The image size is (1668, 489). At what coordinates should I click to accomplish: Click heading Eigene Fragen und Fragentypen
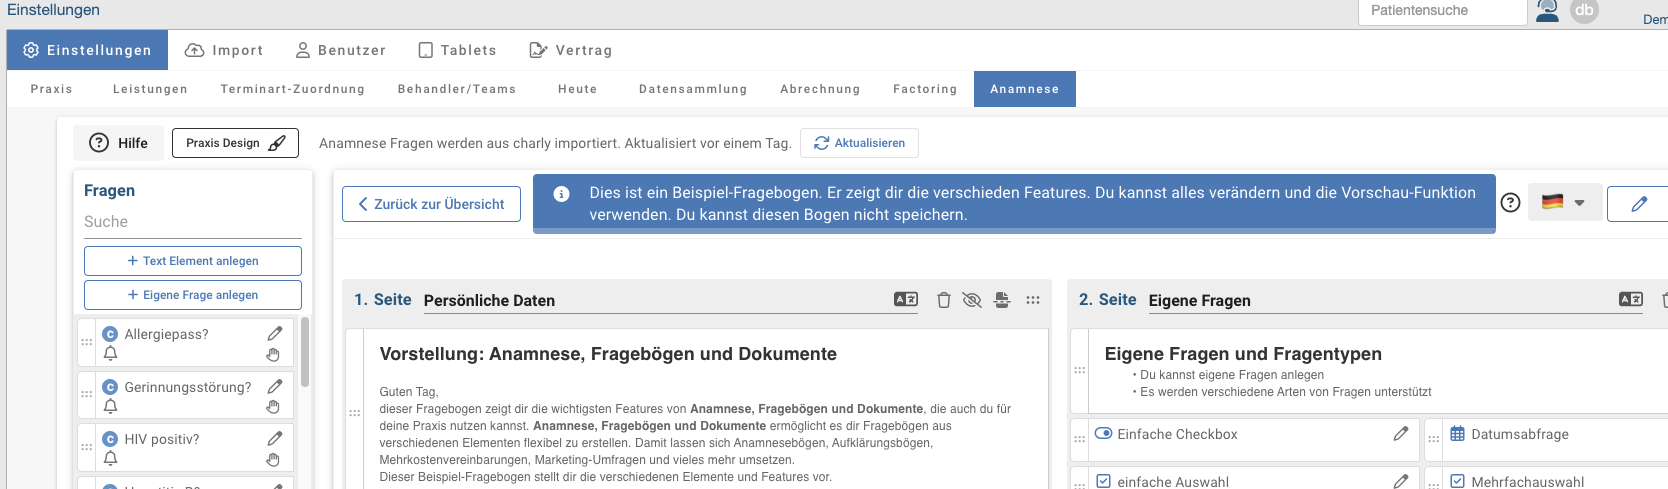coord(1243,354)
